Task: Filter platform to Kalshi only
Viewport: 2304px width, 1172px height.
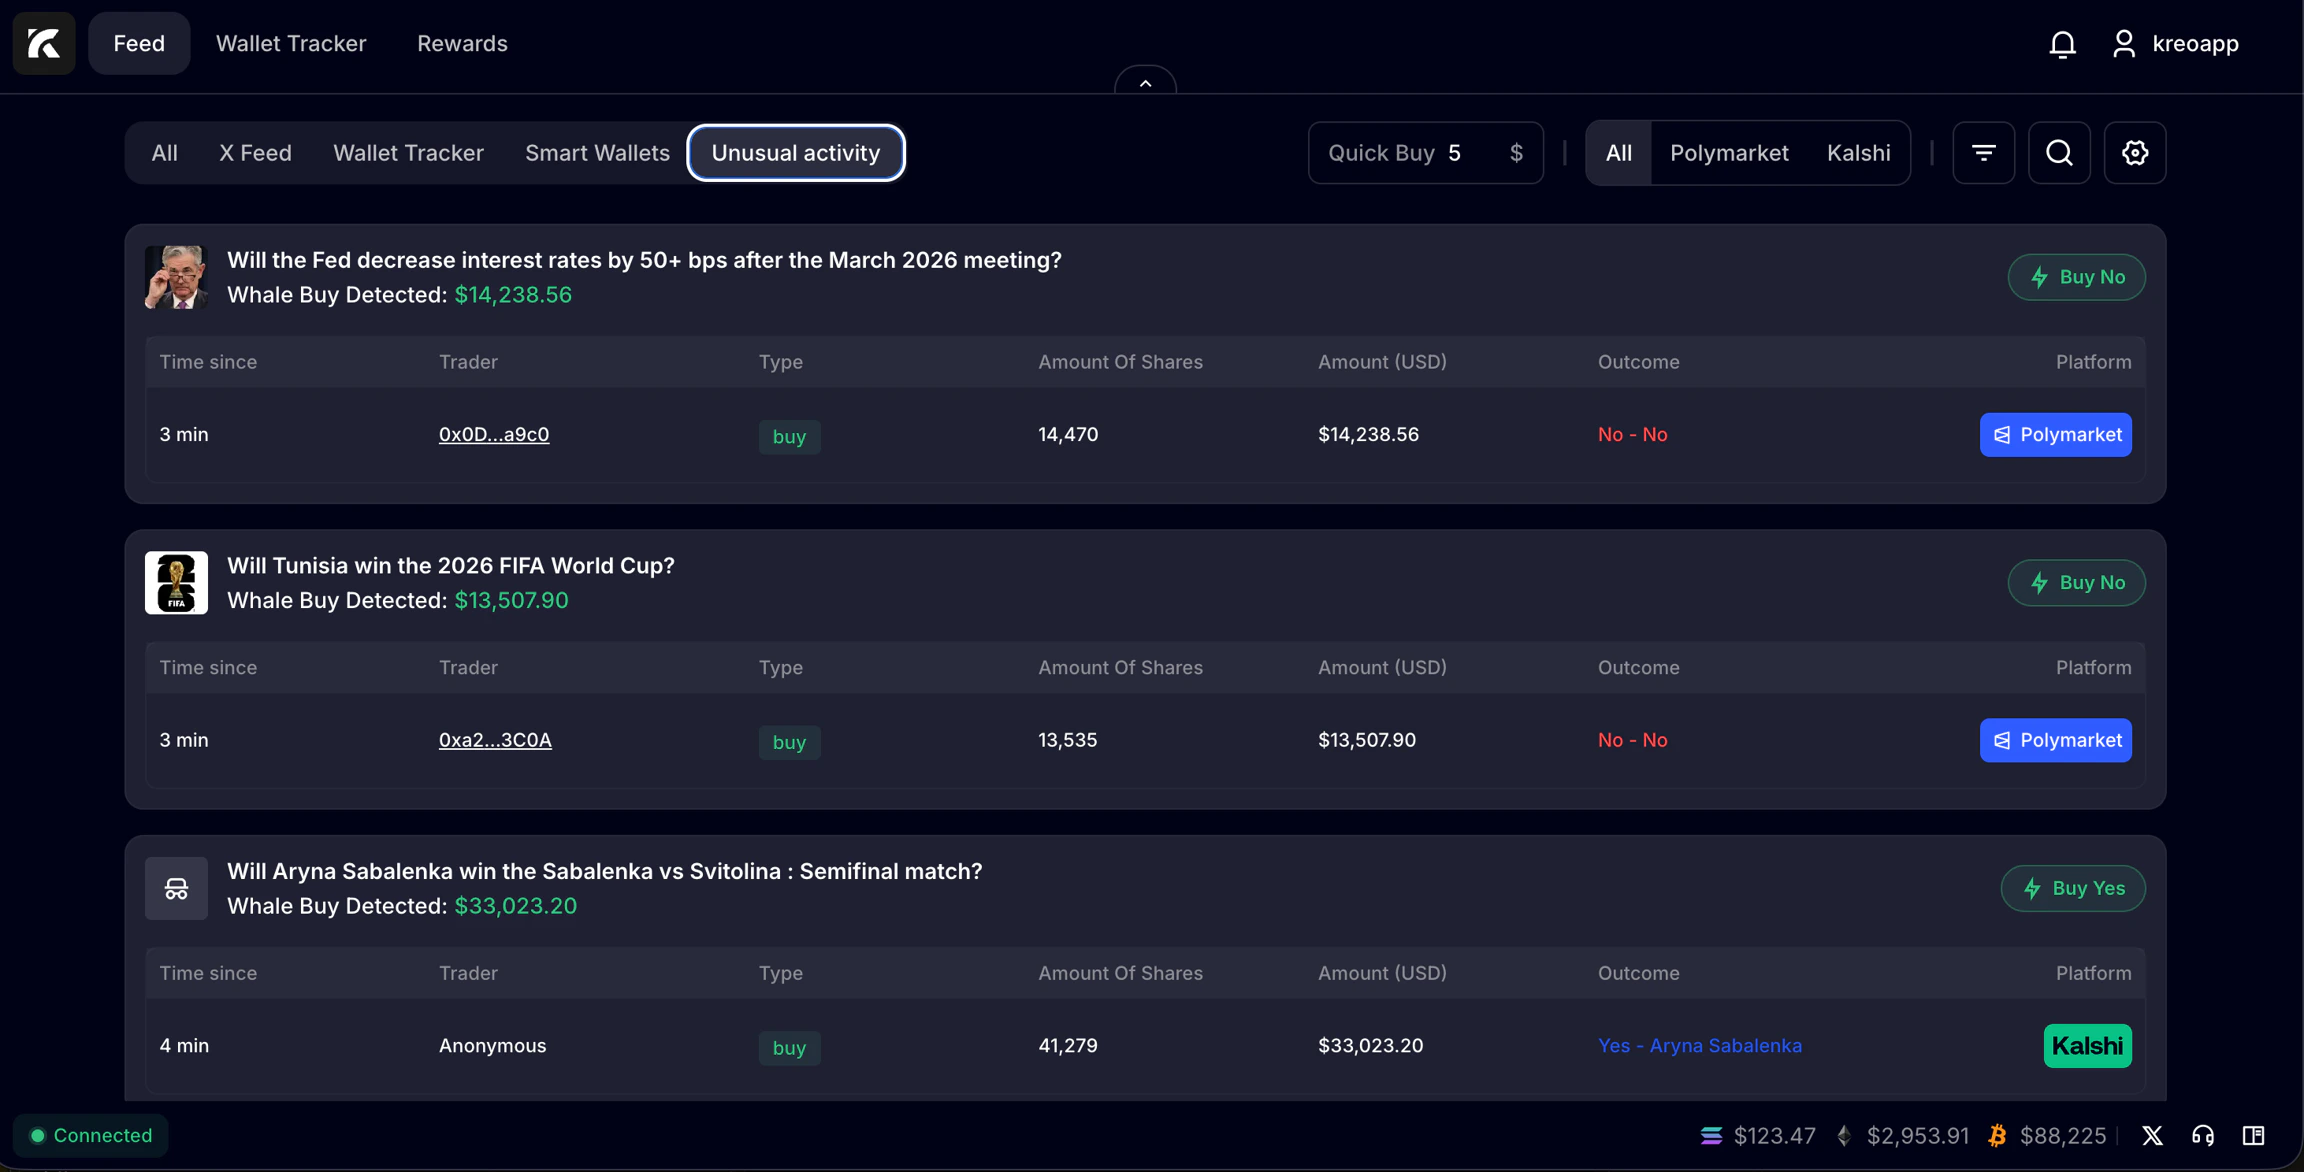Action: [x=1858, y=153]
